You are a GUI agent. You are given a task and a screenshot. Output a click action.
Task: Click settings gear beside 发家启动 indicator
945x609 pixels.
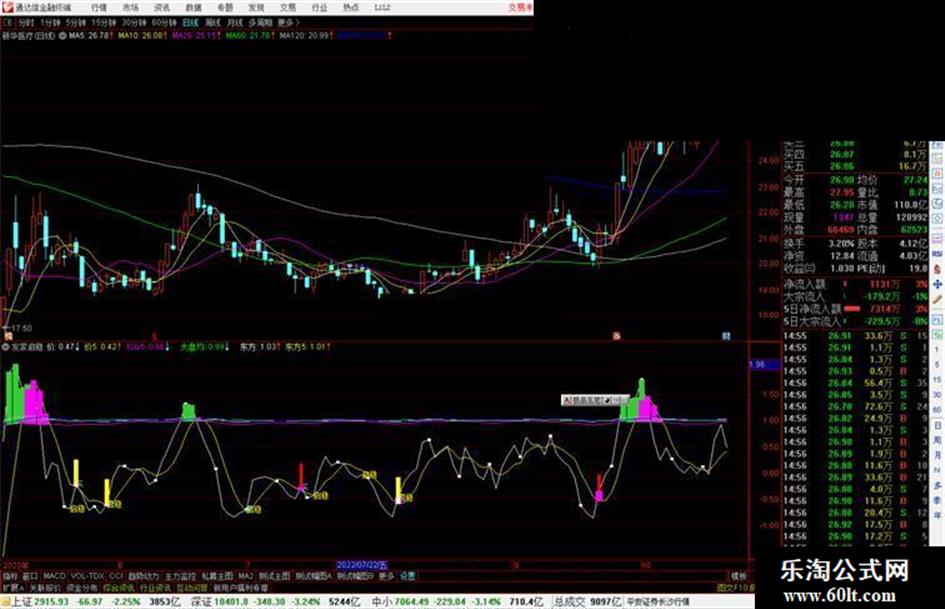[x=6, y=347]
